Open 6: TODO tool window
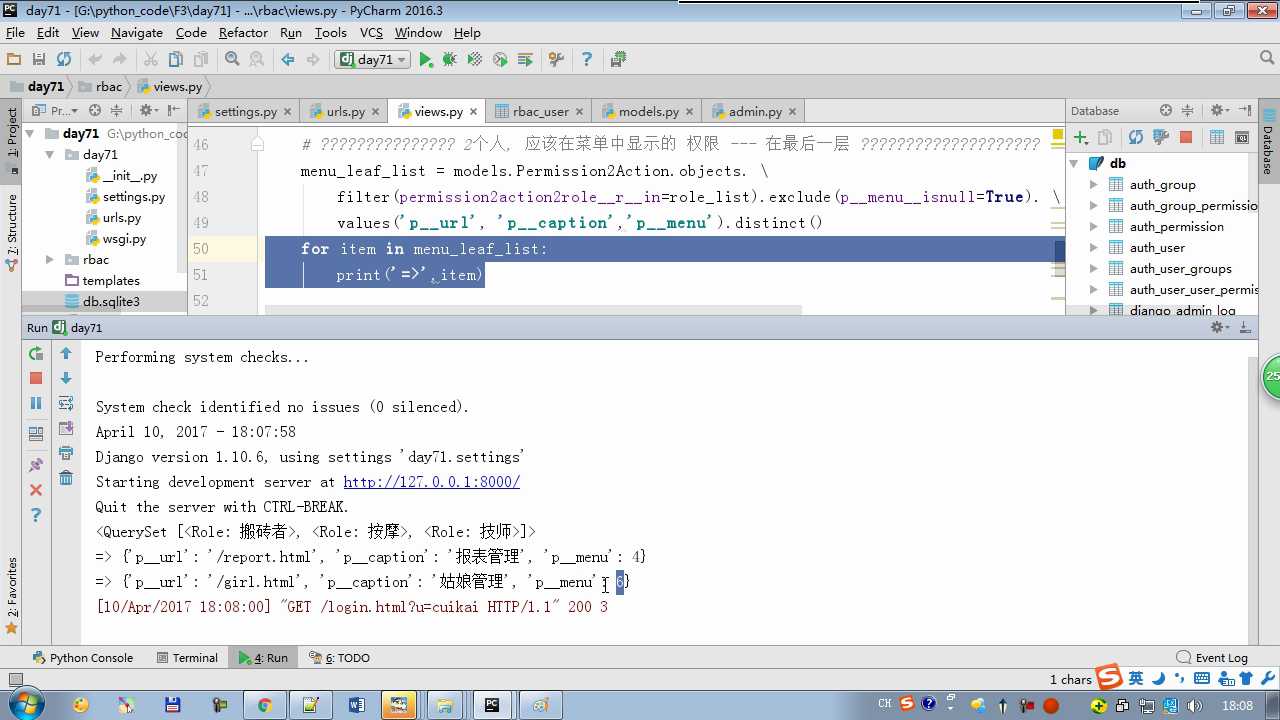The height and width of the screenshot is (720, 1280). click(x=339, y=657)
